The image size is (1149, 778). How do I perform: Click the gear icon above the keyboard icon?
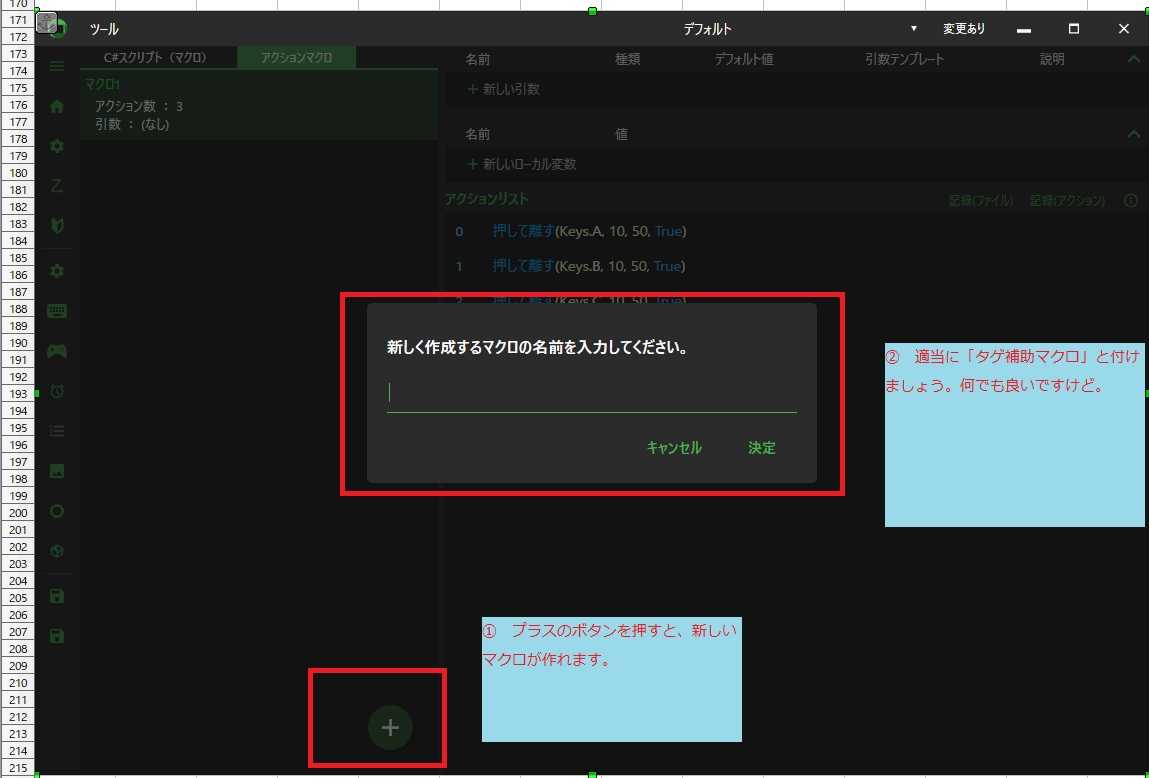[x=56, y=271]
